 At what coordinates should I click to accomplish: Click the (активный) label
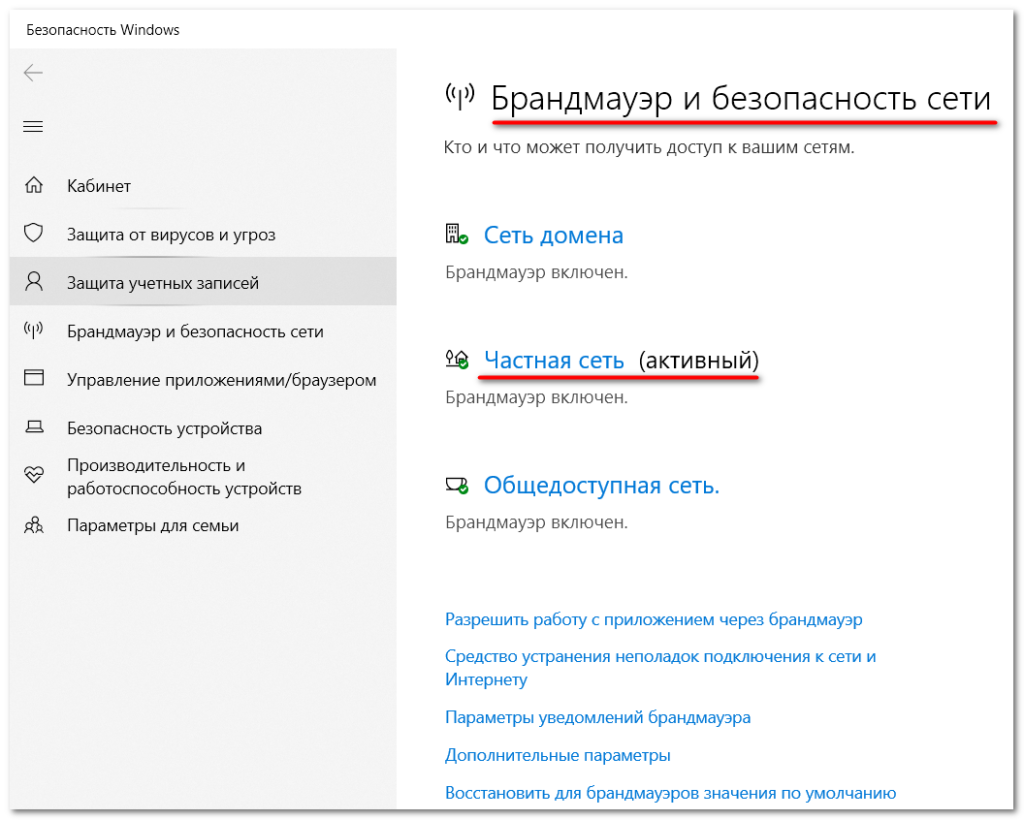[x=699, y=360]
